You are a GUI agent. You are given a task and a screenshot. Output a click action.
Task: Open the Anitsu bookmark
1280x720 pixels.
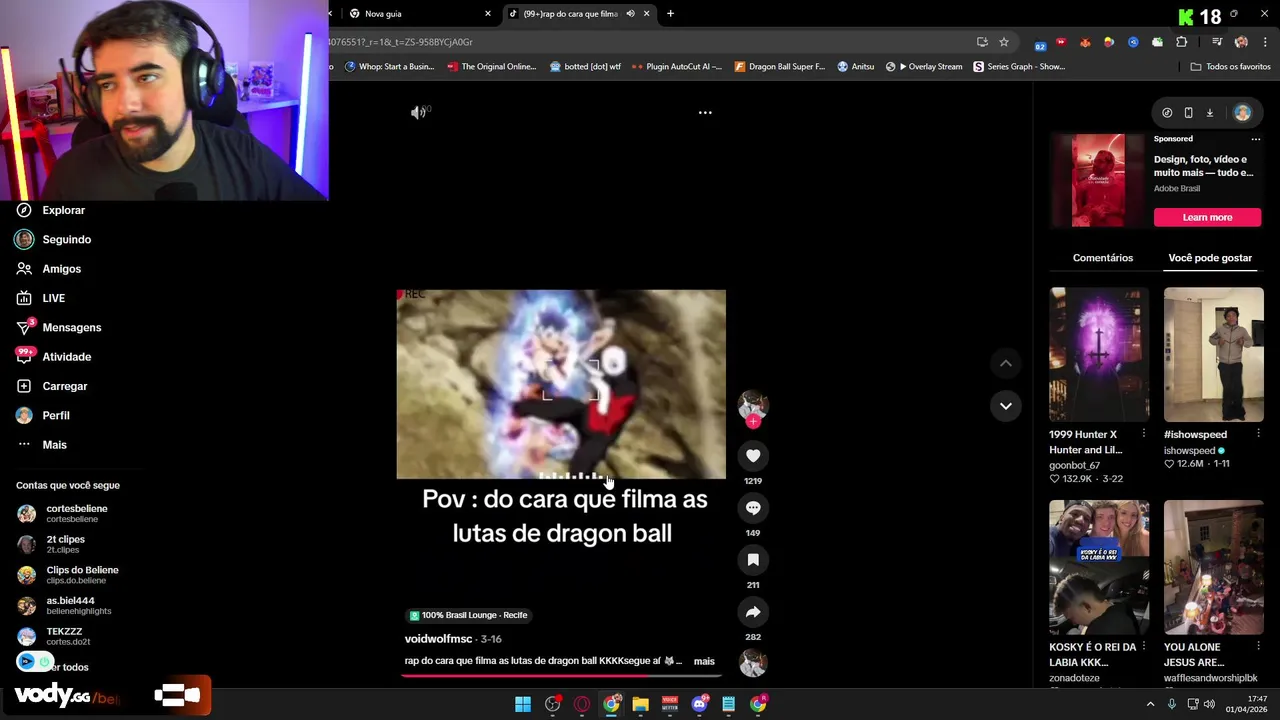click(855, 67)
